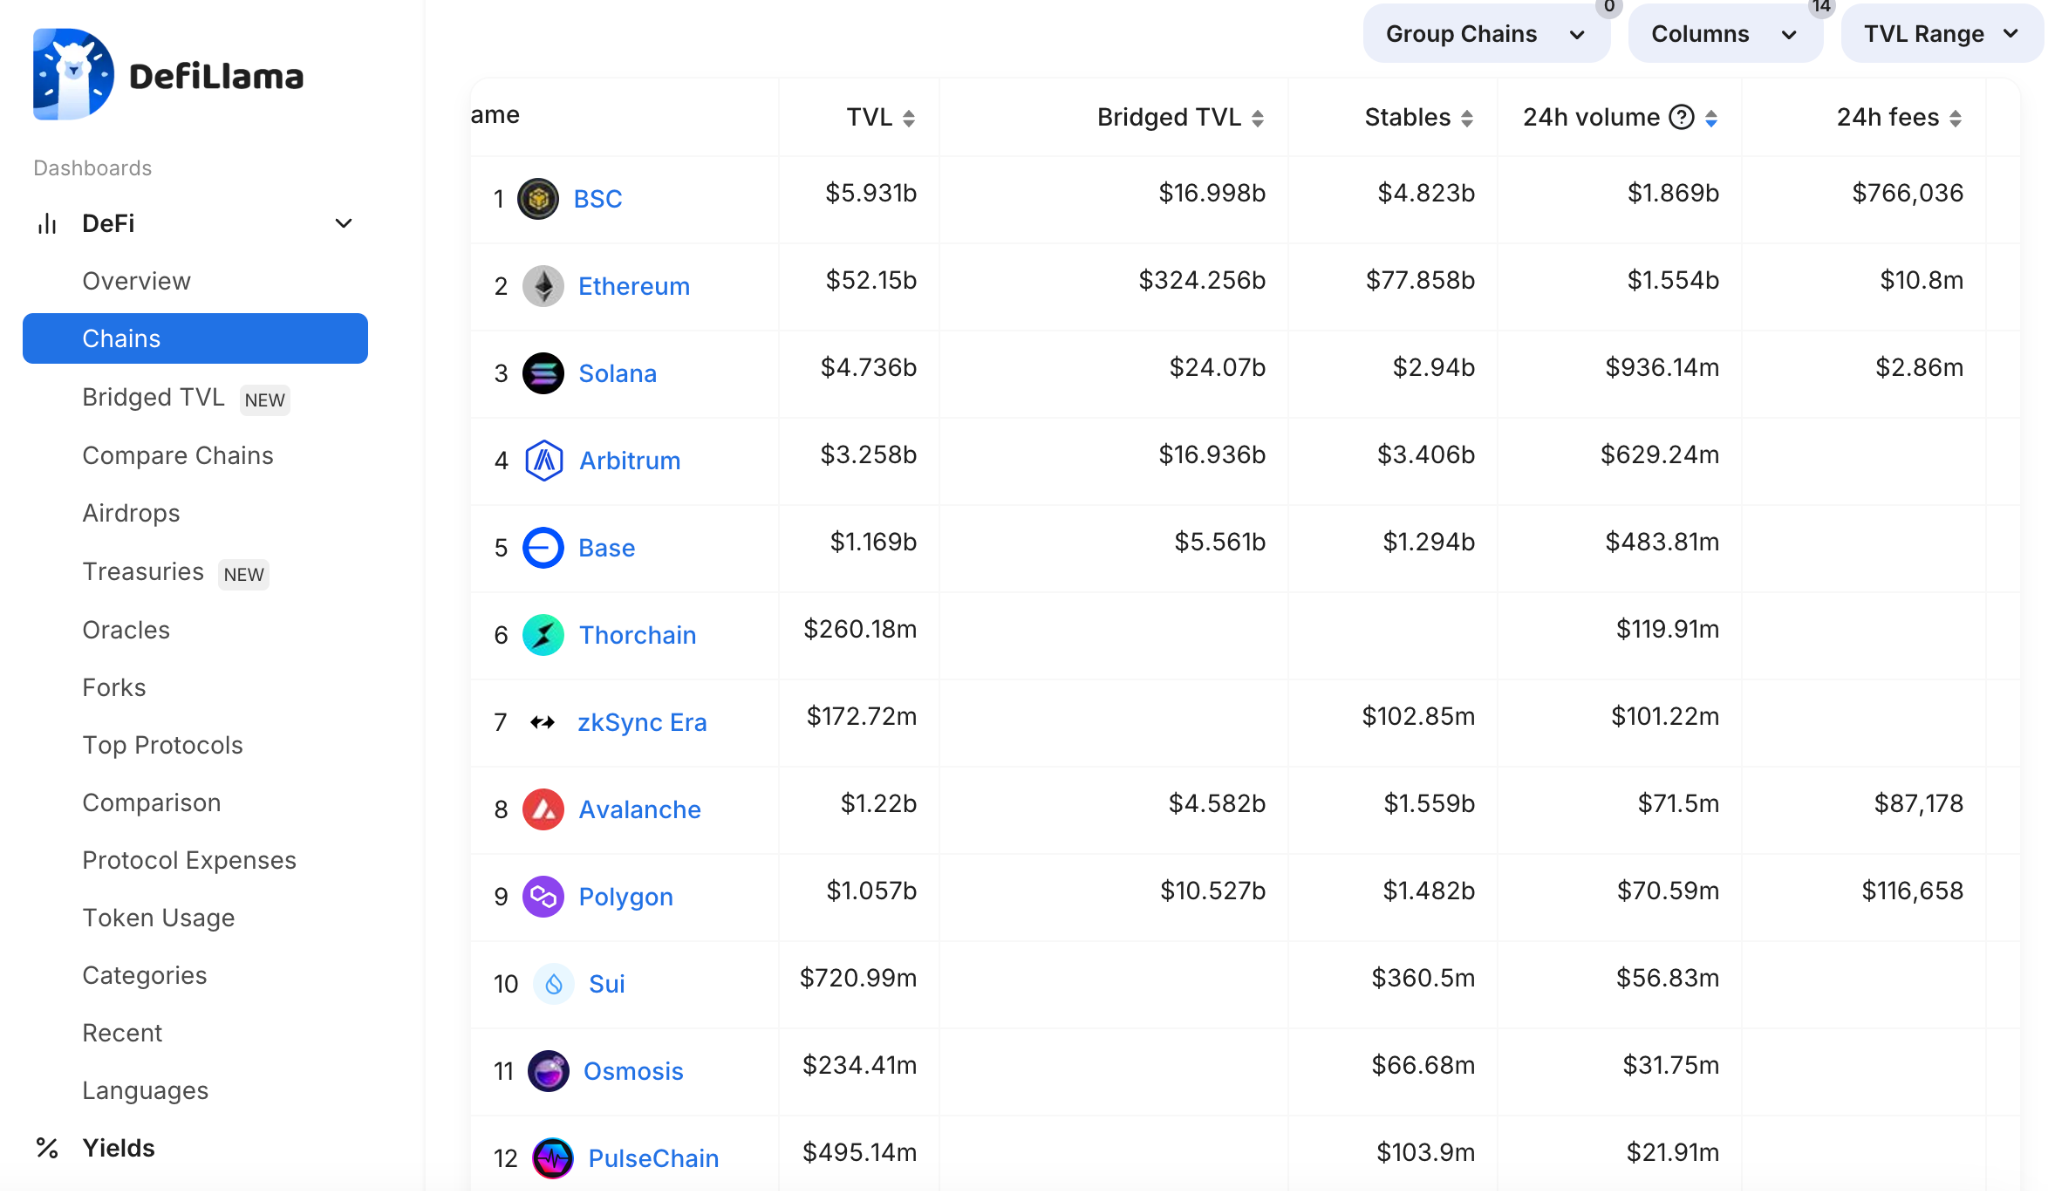Open the Polygon chain link
Viewport: 2048px width, 1191px height.
pos(626,896)
